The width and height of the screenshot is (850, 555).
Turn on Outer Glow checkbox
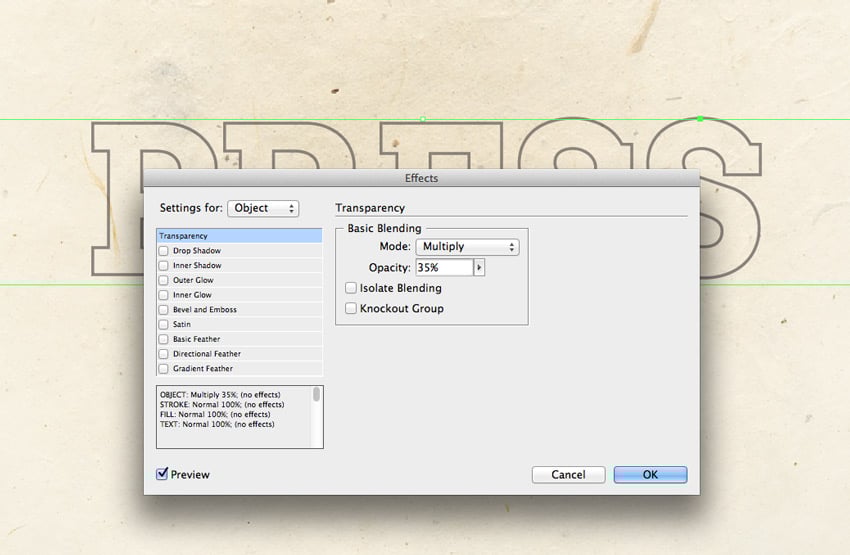(x=164, y=281)
